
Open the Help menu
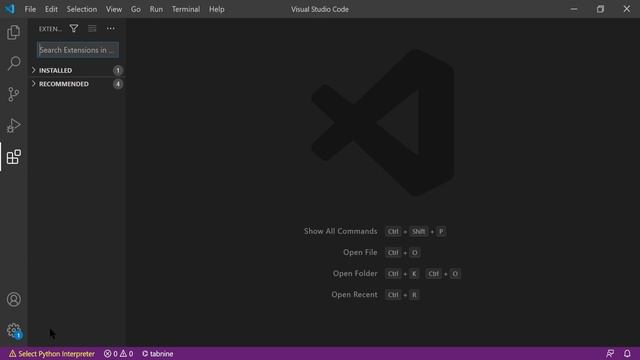click(x=217, y=9)
